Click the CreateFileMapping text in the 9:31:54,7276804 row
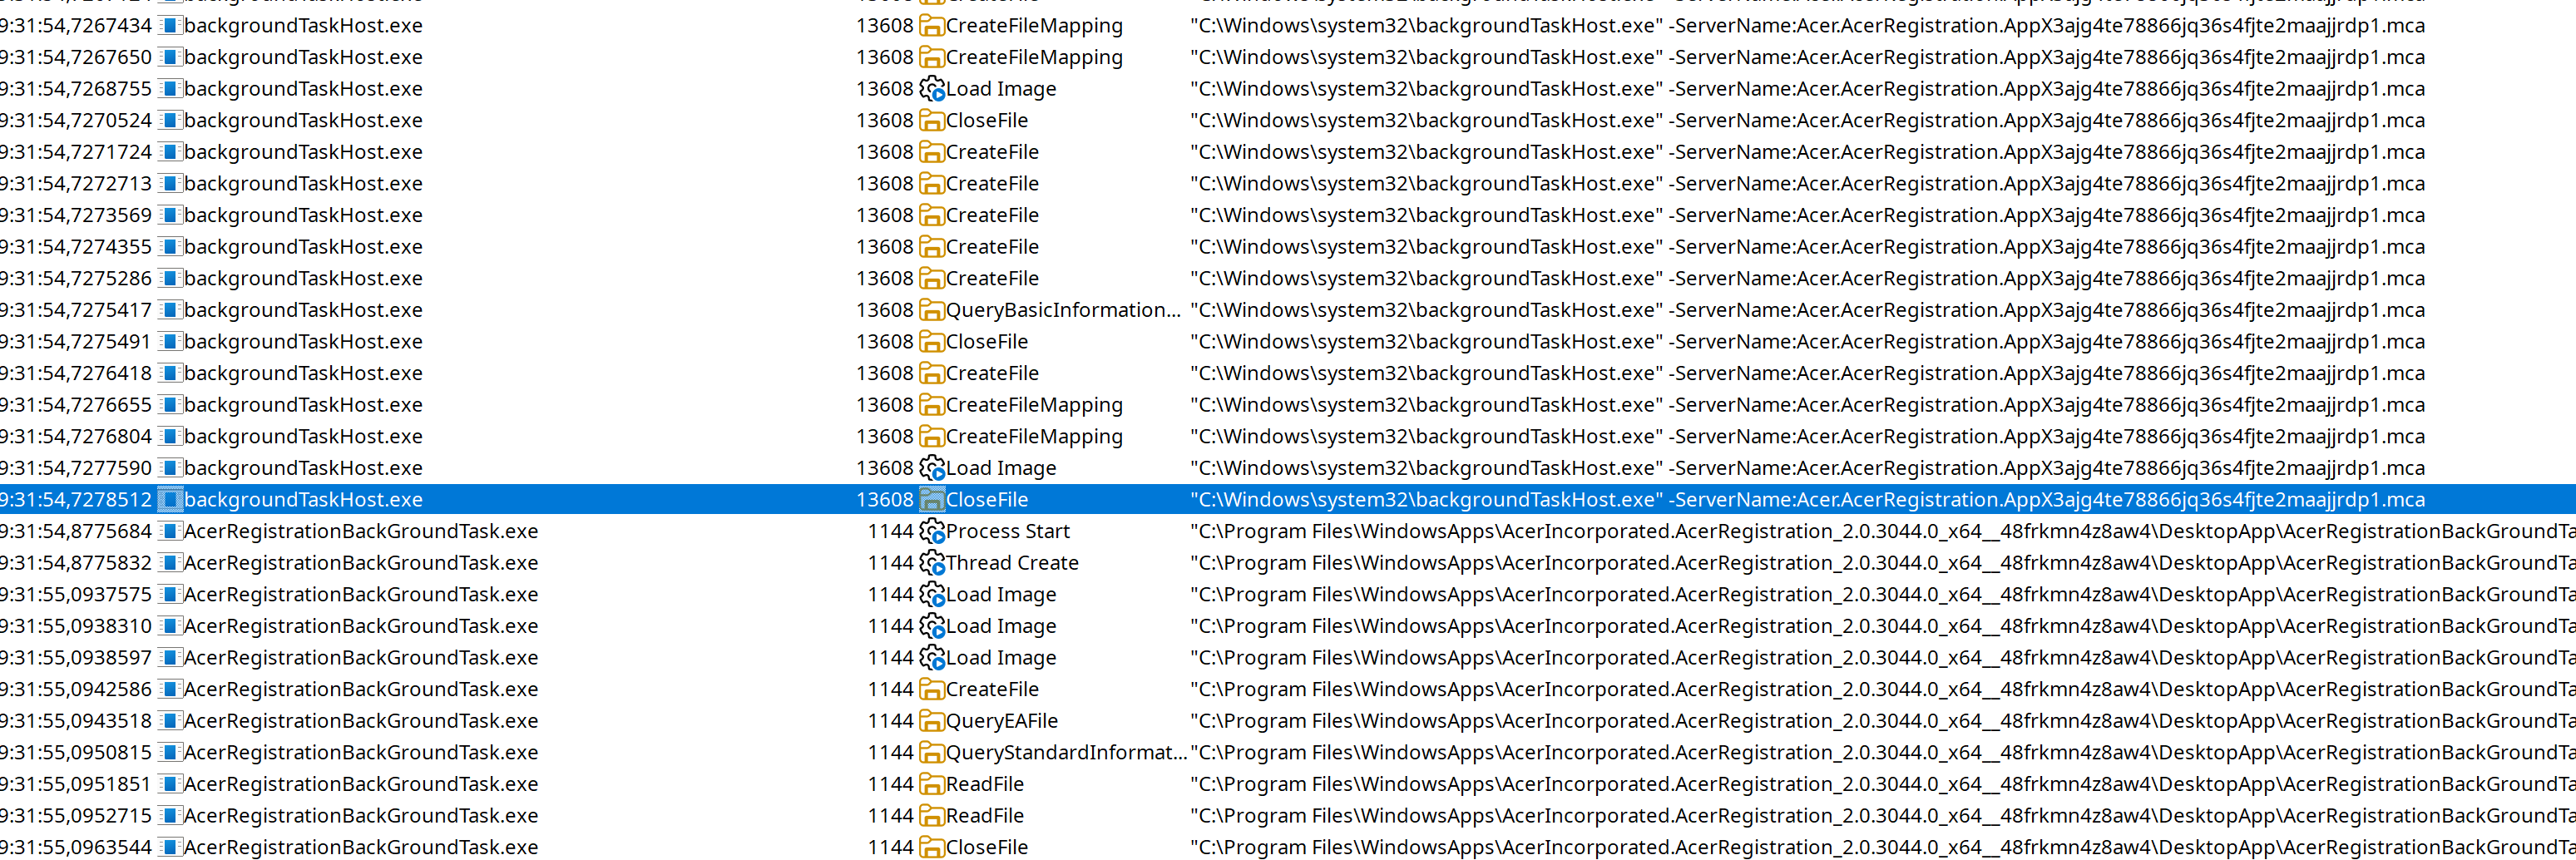2576x860 pixels. point(1035,437)
